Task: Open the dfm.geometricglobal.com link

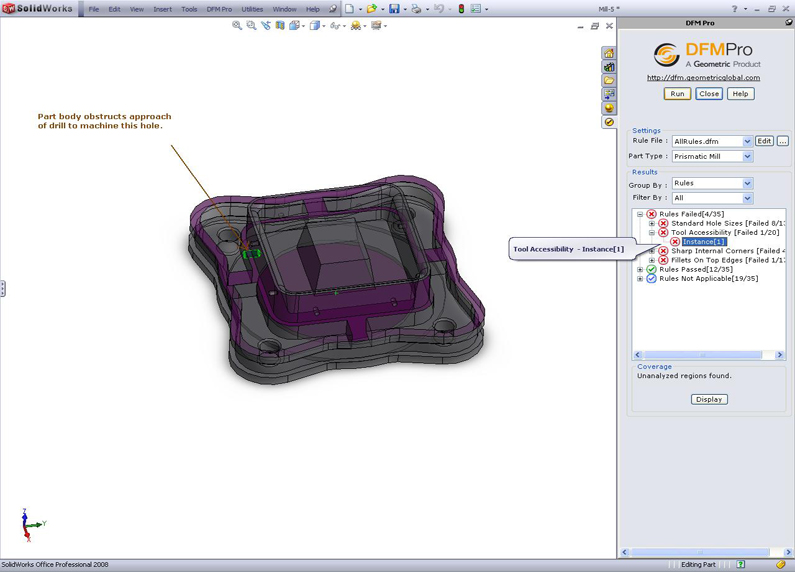Action: click(x=703, y=78)
